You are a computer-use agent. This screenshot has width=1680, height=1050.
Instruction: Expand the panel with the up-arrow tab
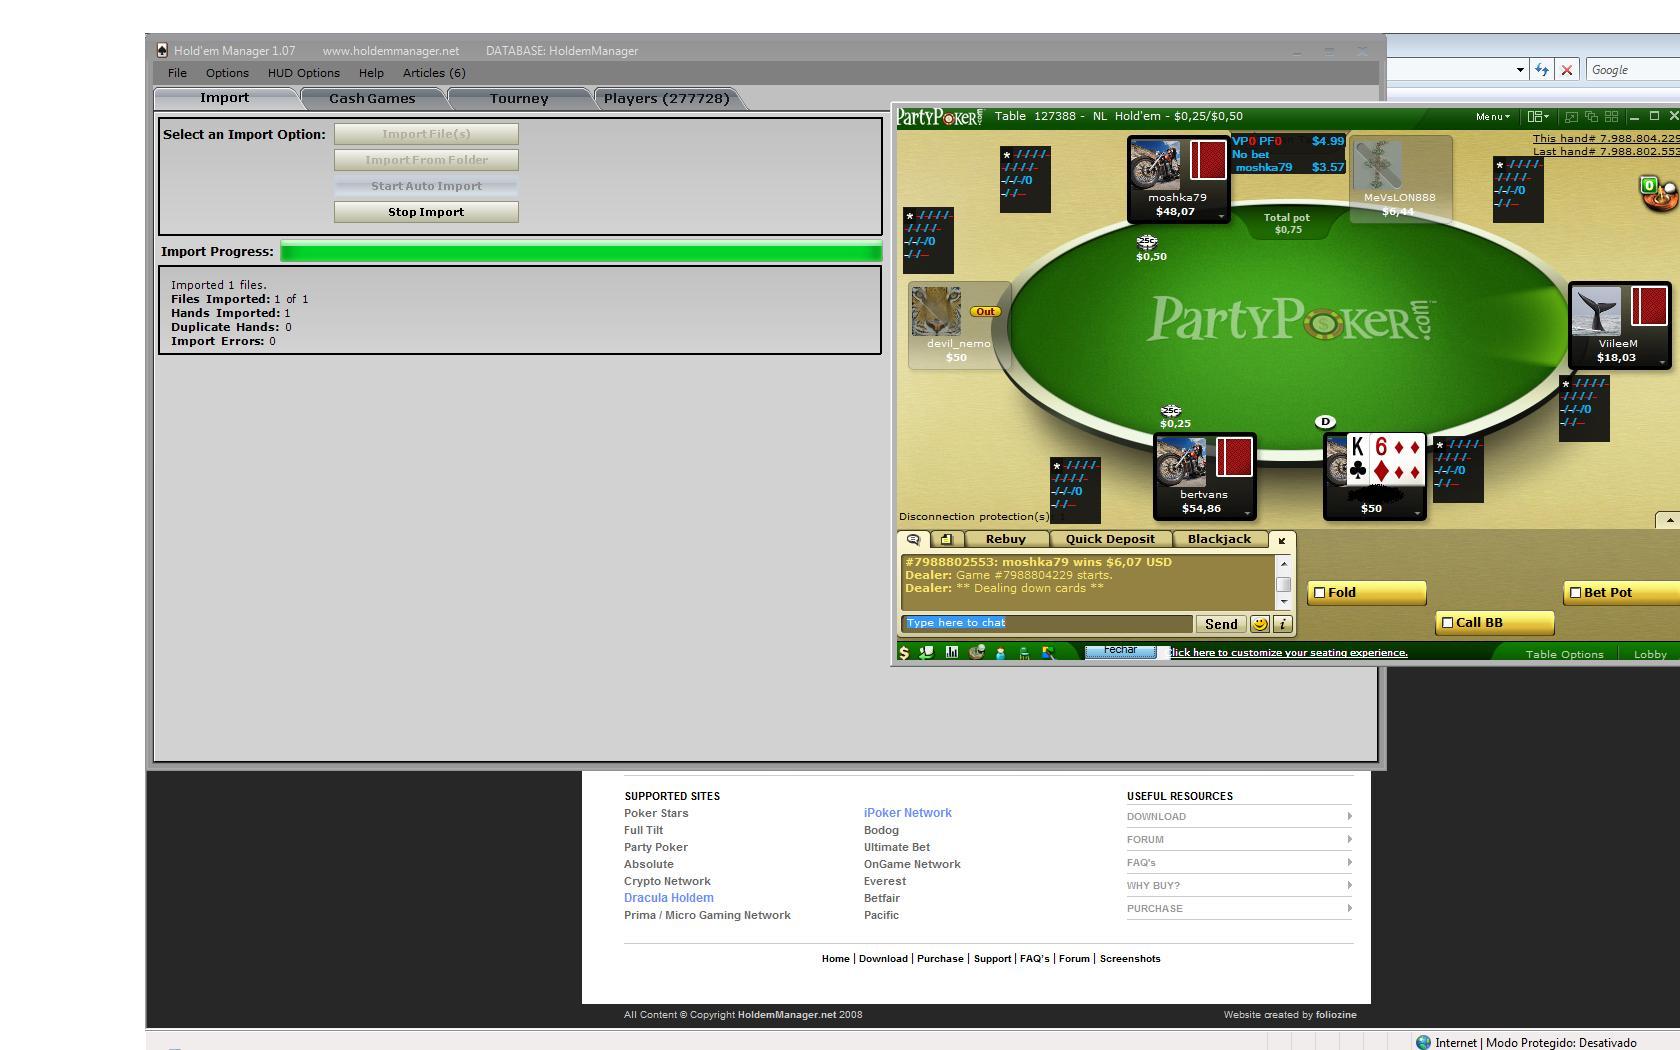click(x=1668, y=520)
